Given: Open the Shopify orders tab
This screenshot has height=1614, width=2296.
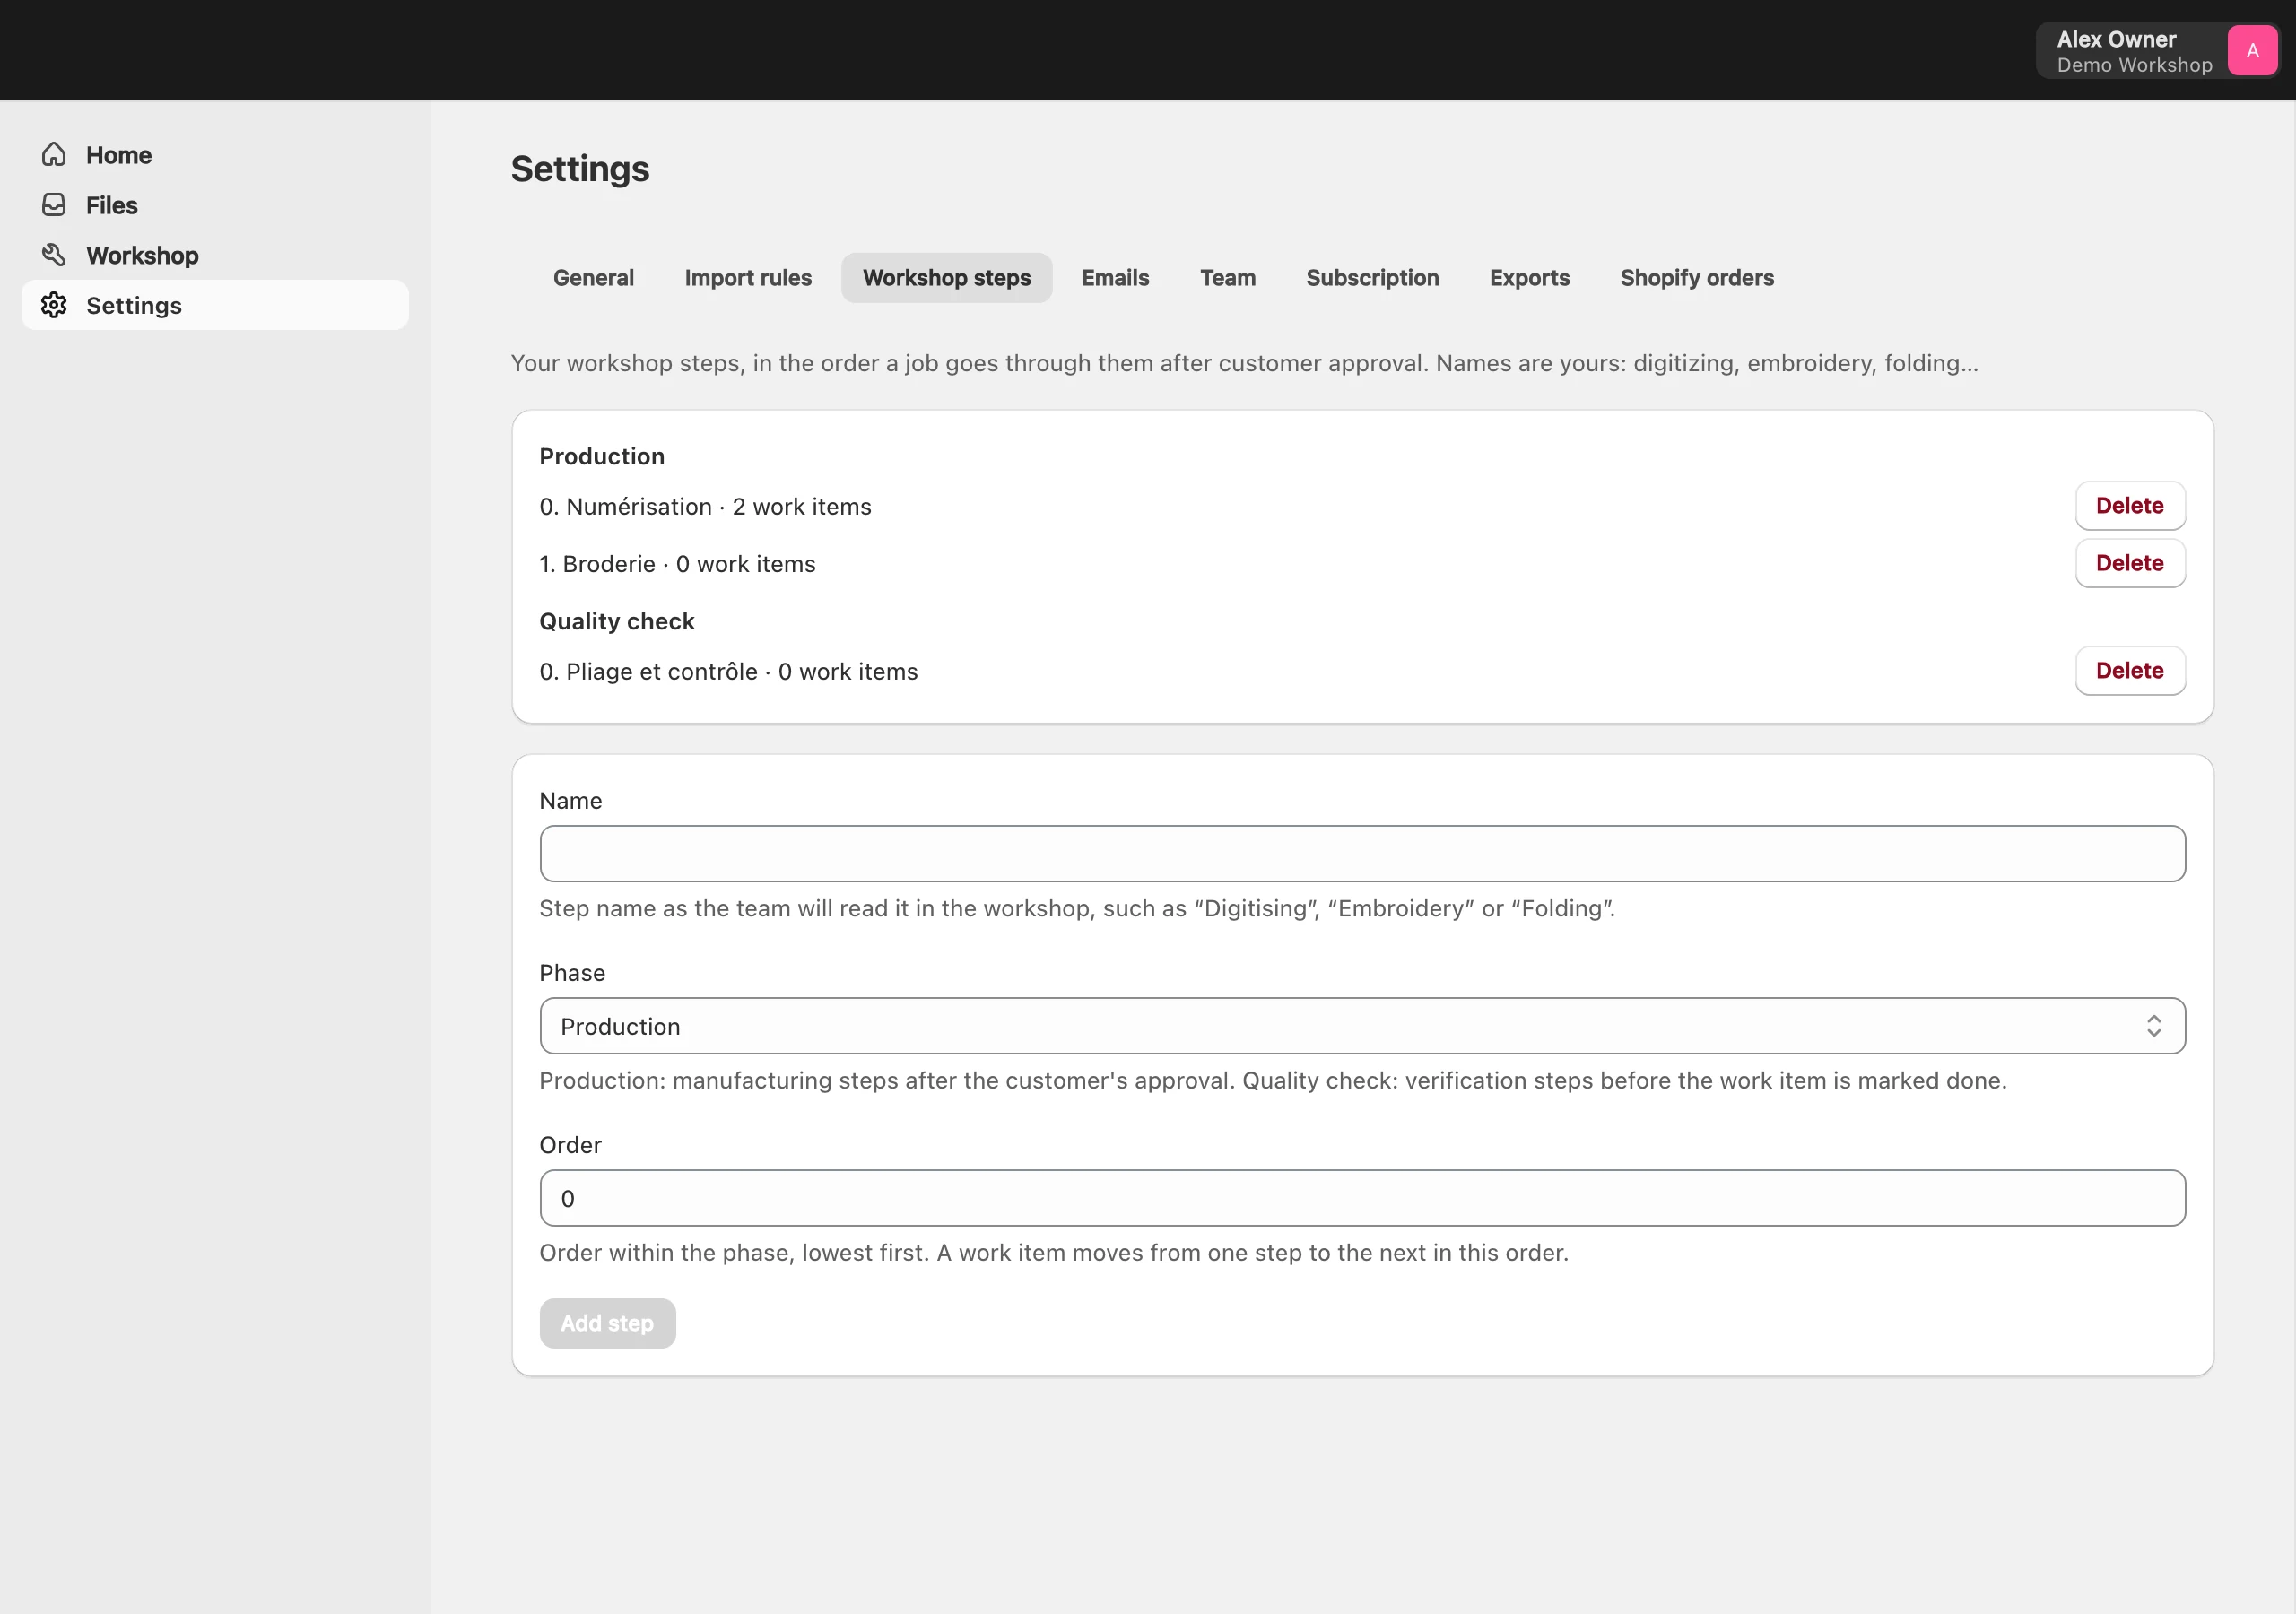Looking at the screenshot, I should (x=1696, y=277).
